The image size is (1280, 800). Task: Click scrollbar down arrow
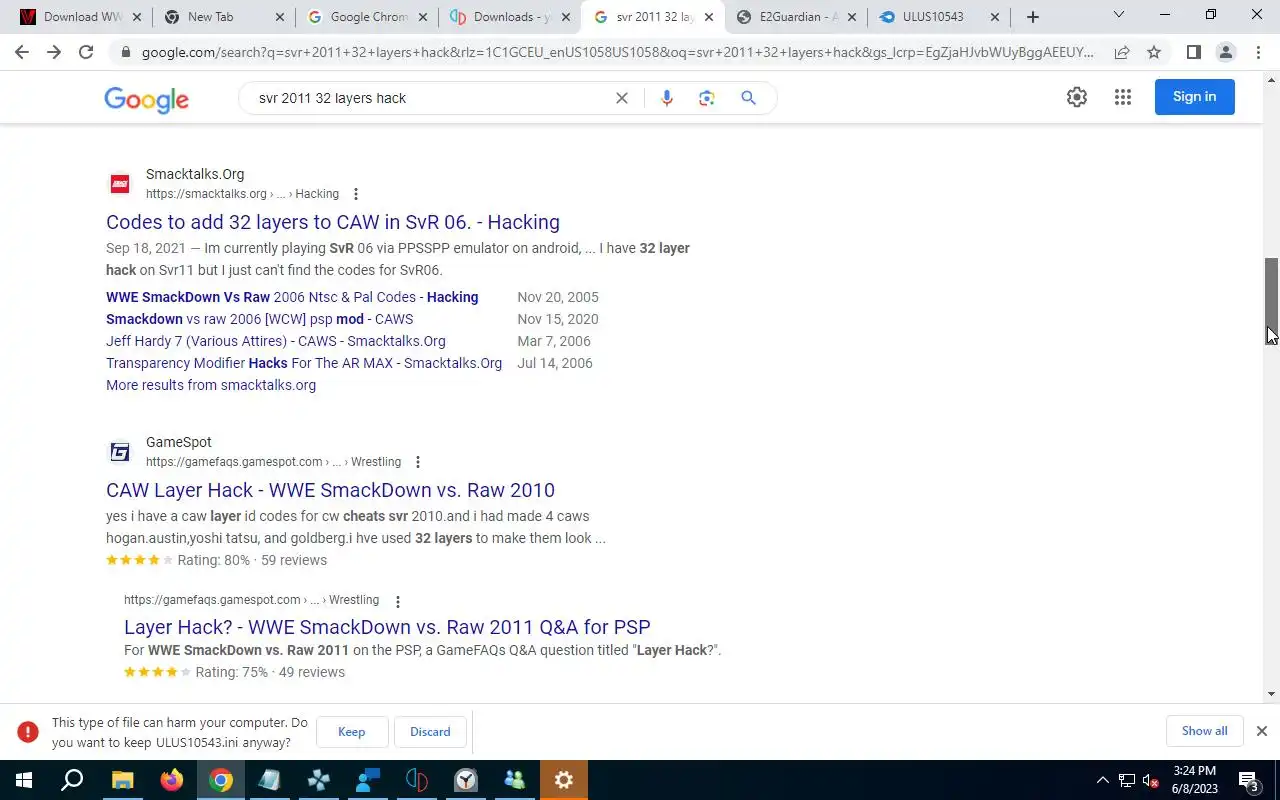(1272, 694)
